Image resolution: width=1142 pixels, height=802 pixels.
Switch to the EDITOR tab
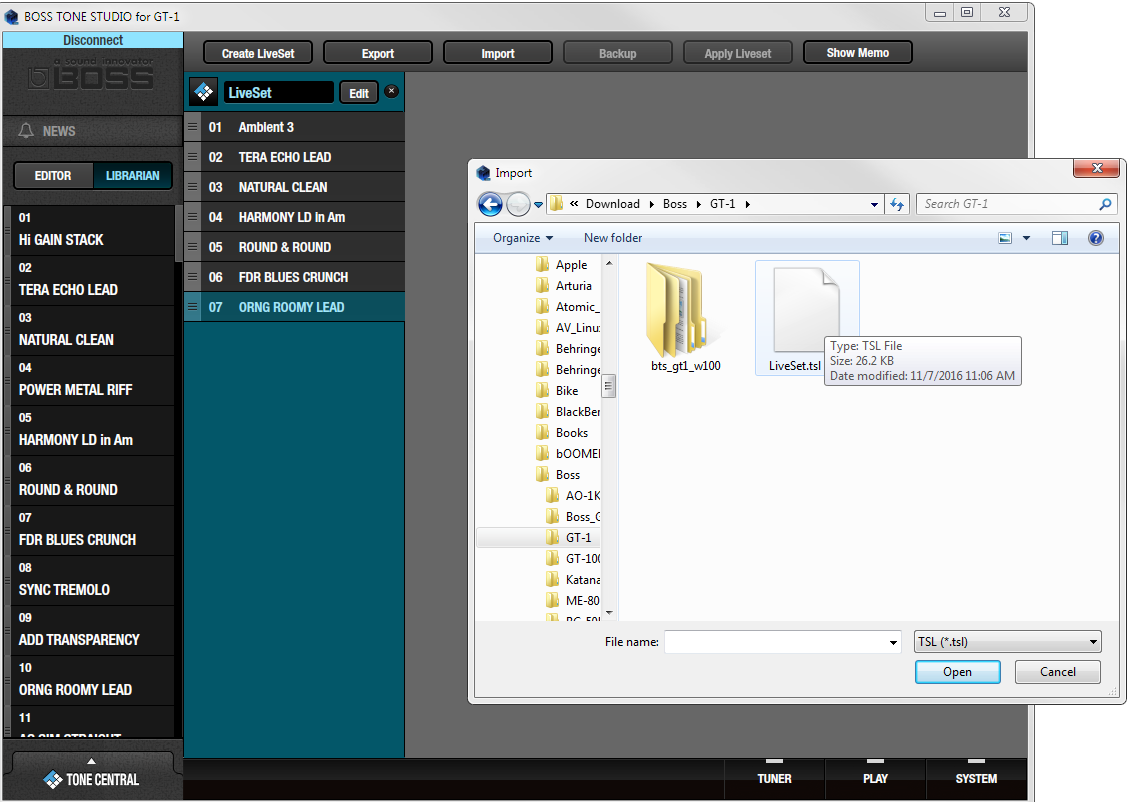coord(53,176)
